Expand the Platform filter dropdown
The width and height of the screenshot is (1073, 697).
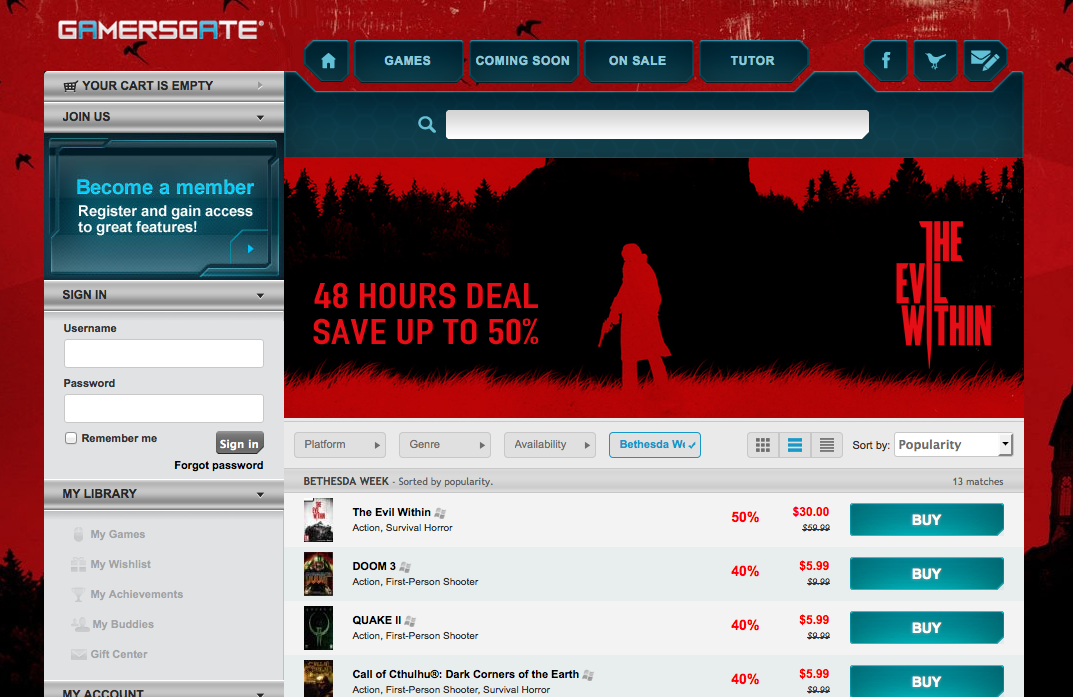[x=340, y=445]
